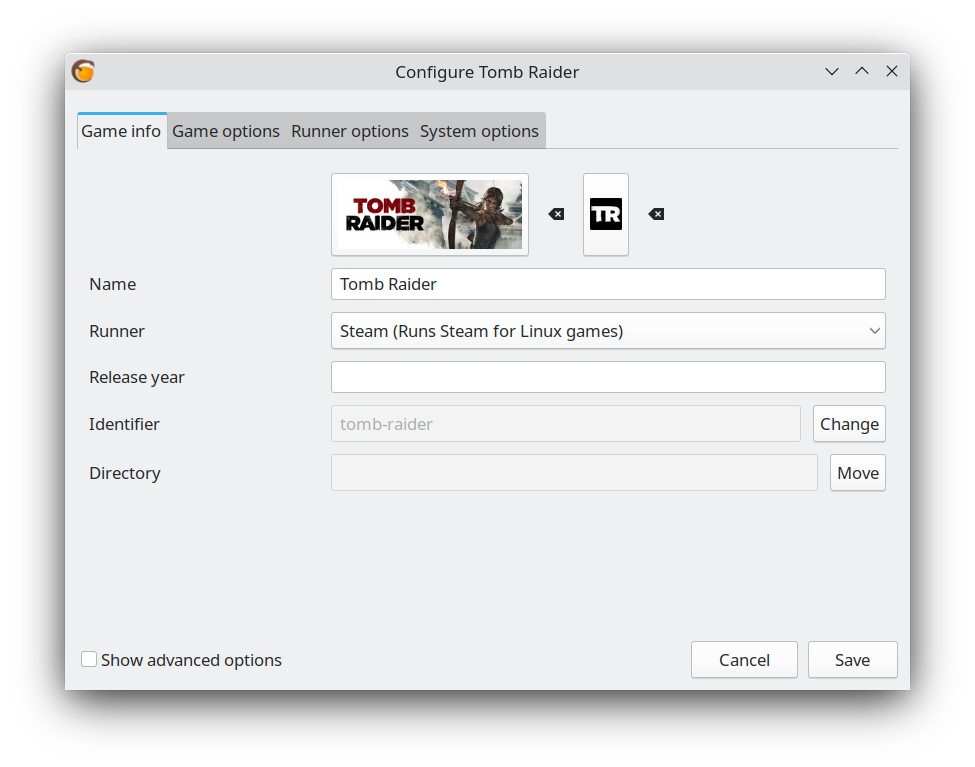Open the Runner options tab
The height and width of the screenshot is (767, 975).
(x=349, y=131)
